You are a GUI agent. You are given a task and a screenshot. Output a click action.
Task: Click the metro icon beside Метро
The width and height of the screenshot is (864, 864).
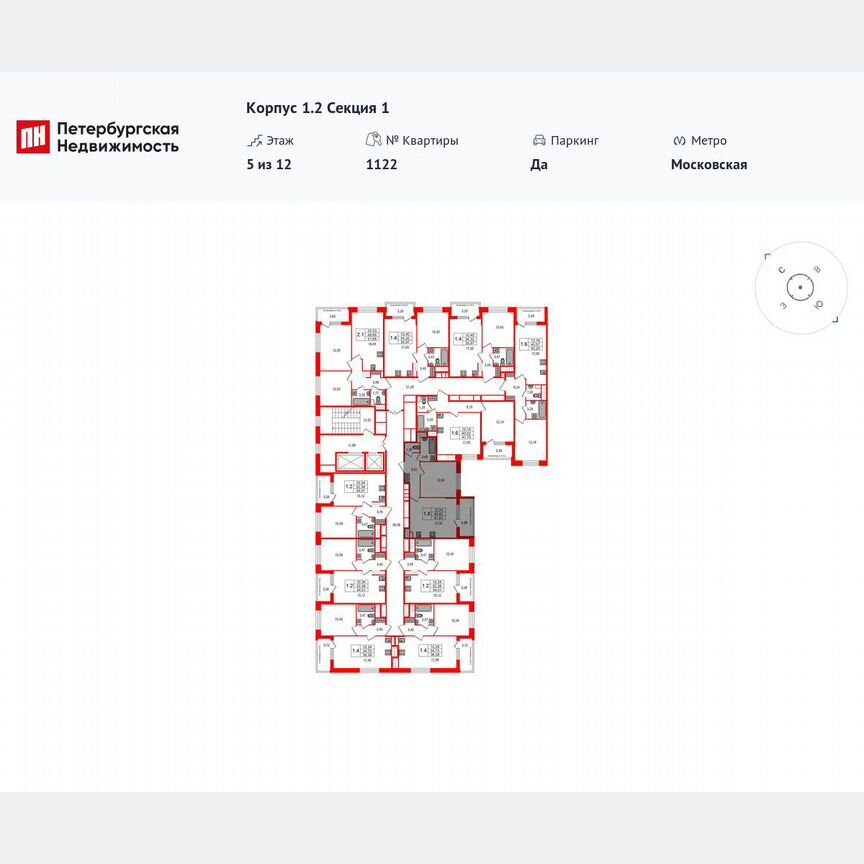(679, 141)
